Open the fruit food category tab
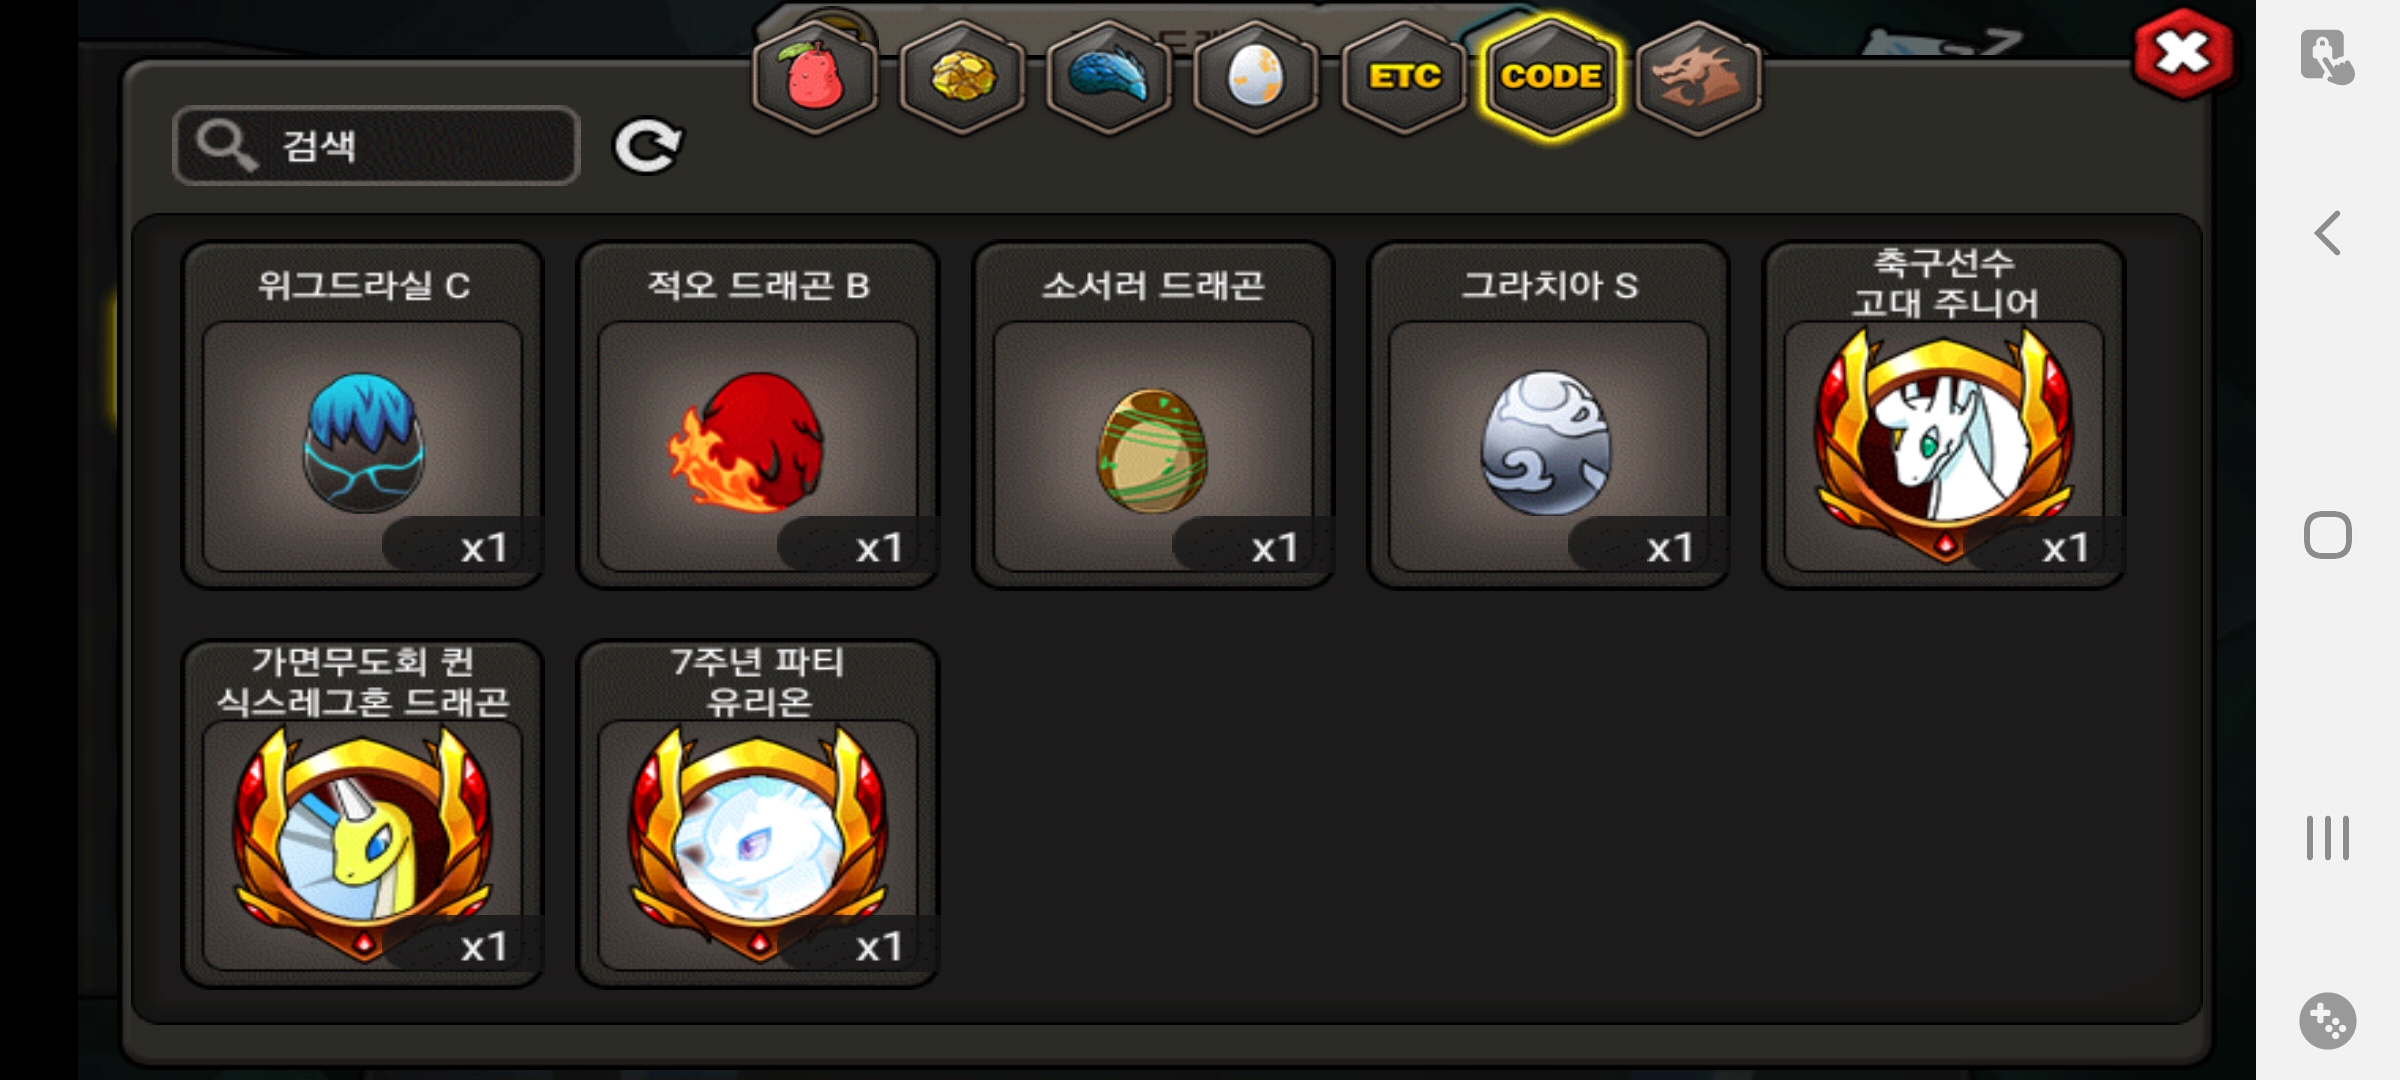This screenshot has height=1080, width=2400. [x=815, y=78]
